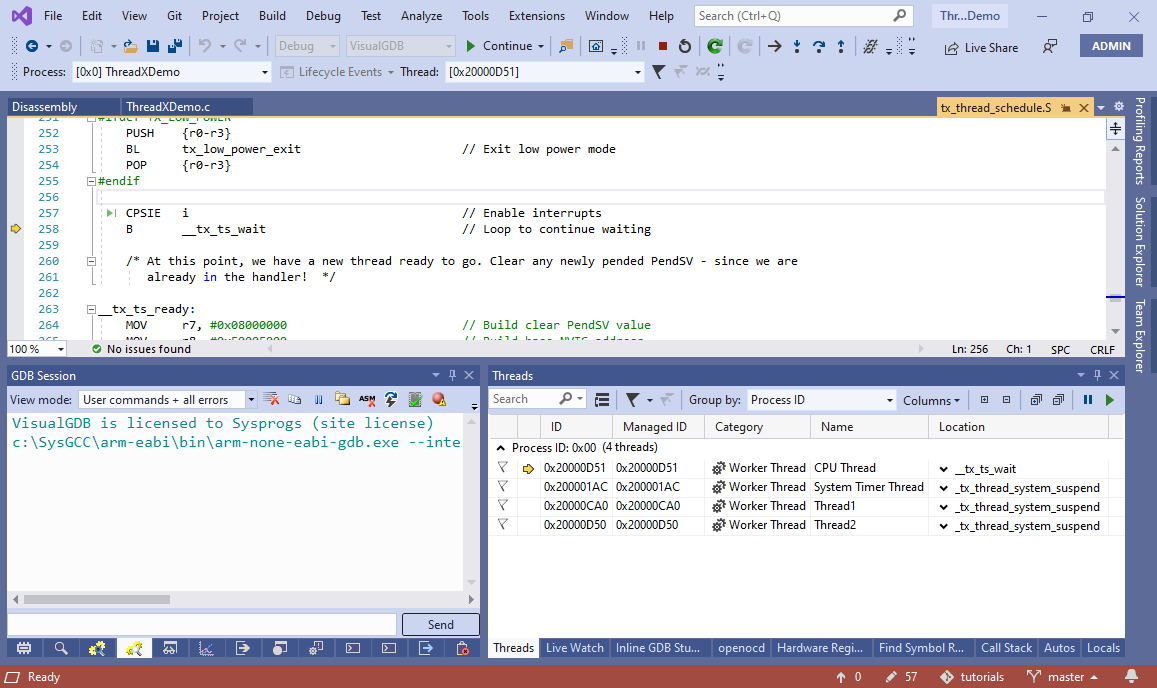Toggle flag on System Timer Thread row
The height and width of the screenshot is (688, 1157).
click(502, 486)
